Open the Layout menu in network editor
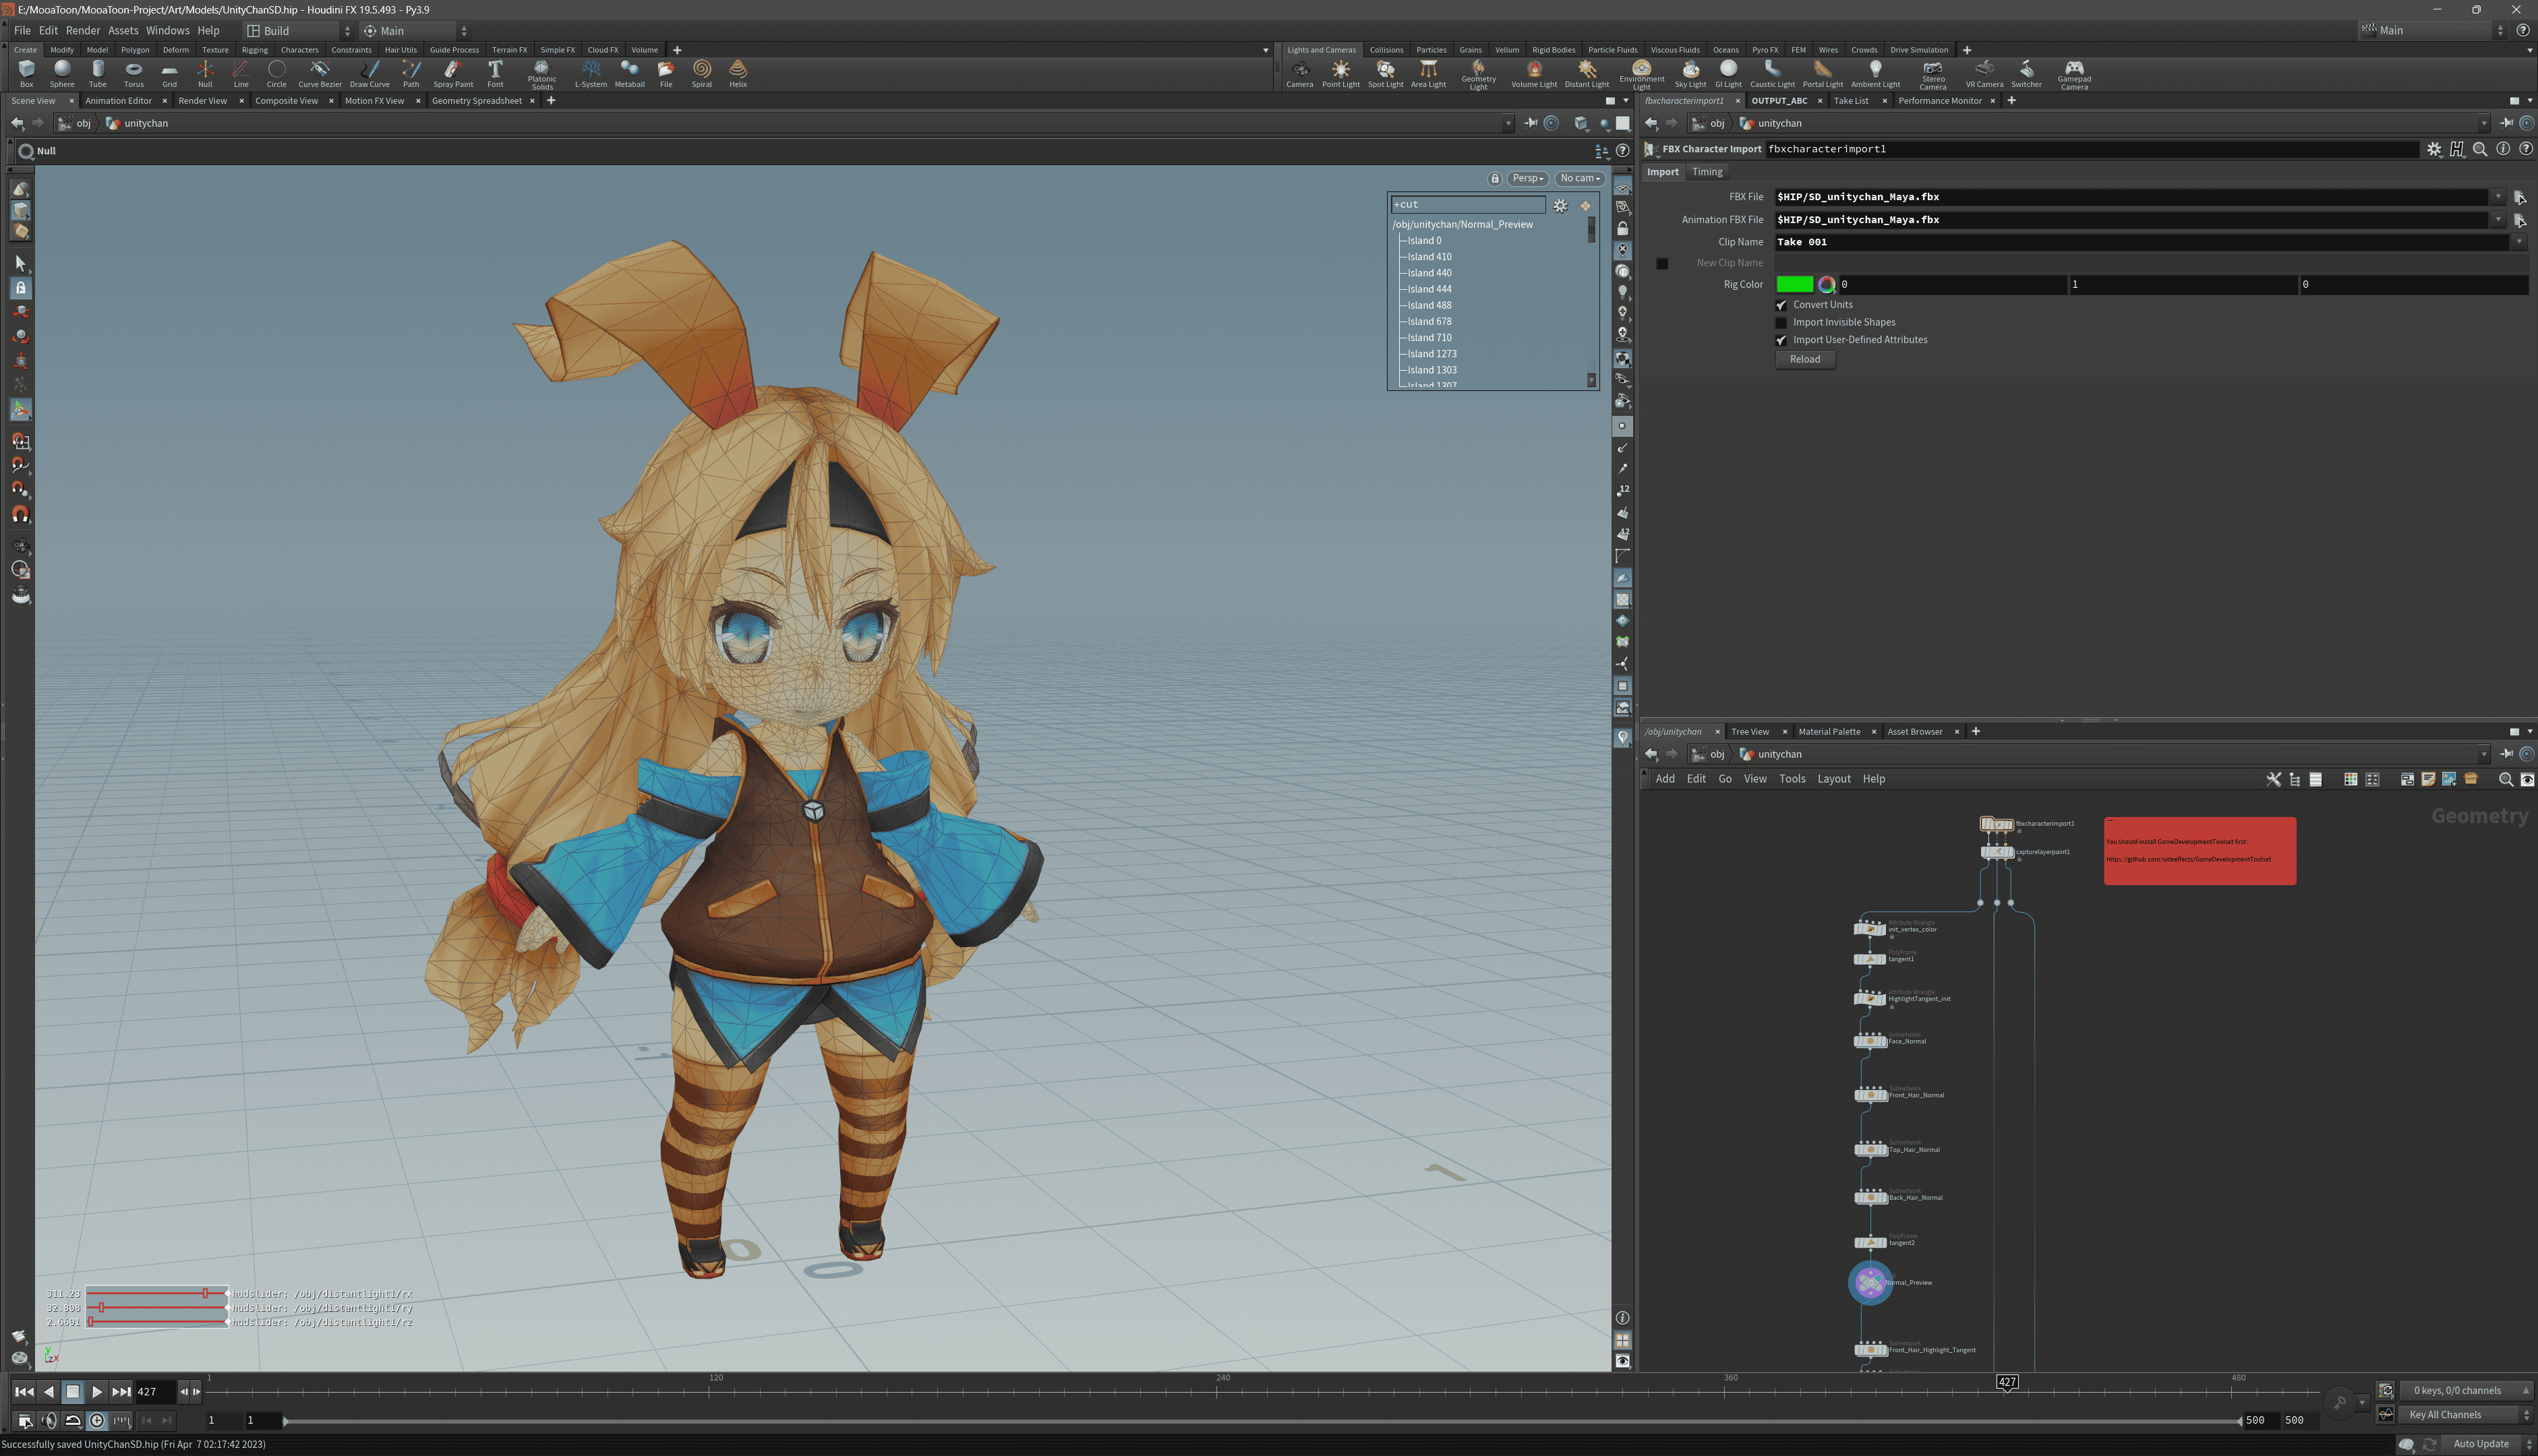The height and width of the screenshot is (1456, 2538). tap(1833, 779)
